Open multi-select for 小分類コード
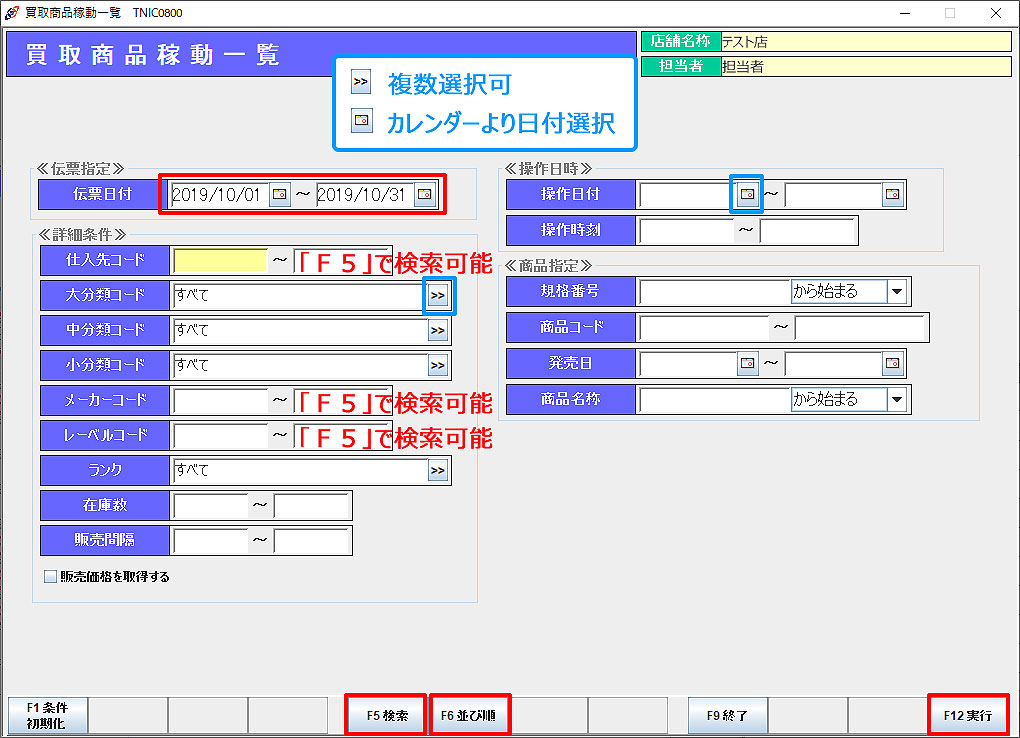Image resolution: width=1020 pixels, height=738 pixels. [438, 366]
